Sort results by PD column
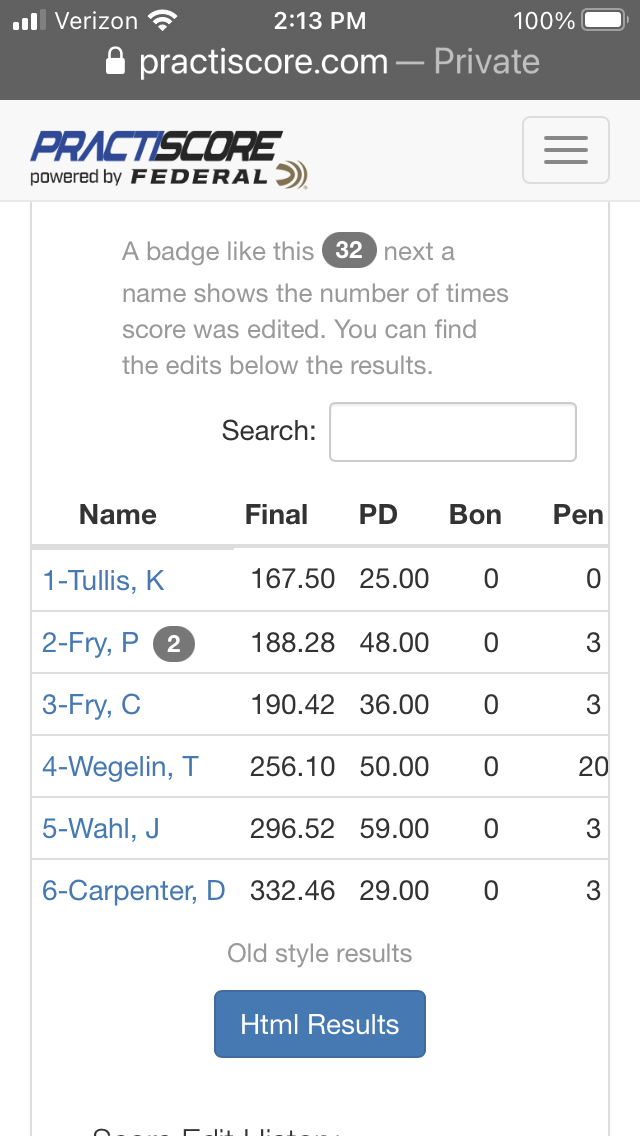The height and width of the screenshot is (1136, 640). tap(378, 515)
